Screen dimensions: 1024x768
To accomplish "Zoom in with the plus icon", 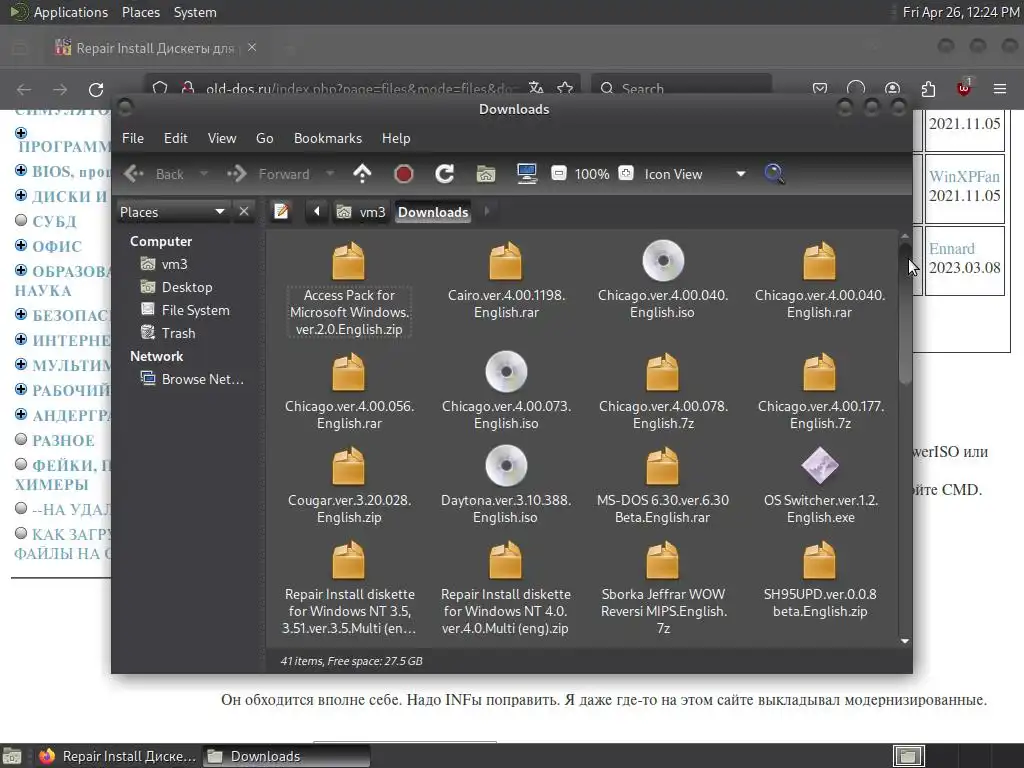I will [x=626, y=174].
